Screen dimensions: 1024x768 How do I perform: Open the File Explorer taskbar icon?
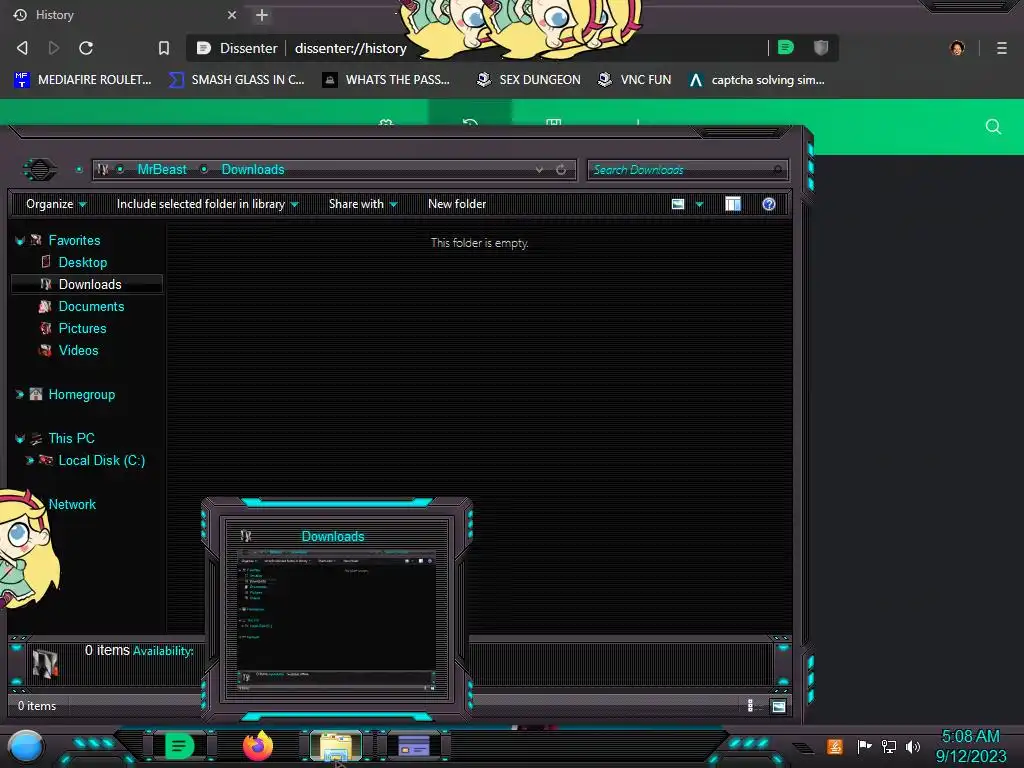click(x=336, y=746)
